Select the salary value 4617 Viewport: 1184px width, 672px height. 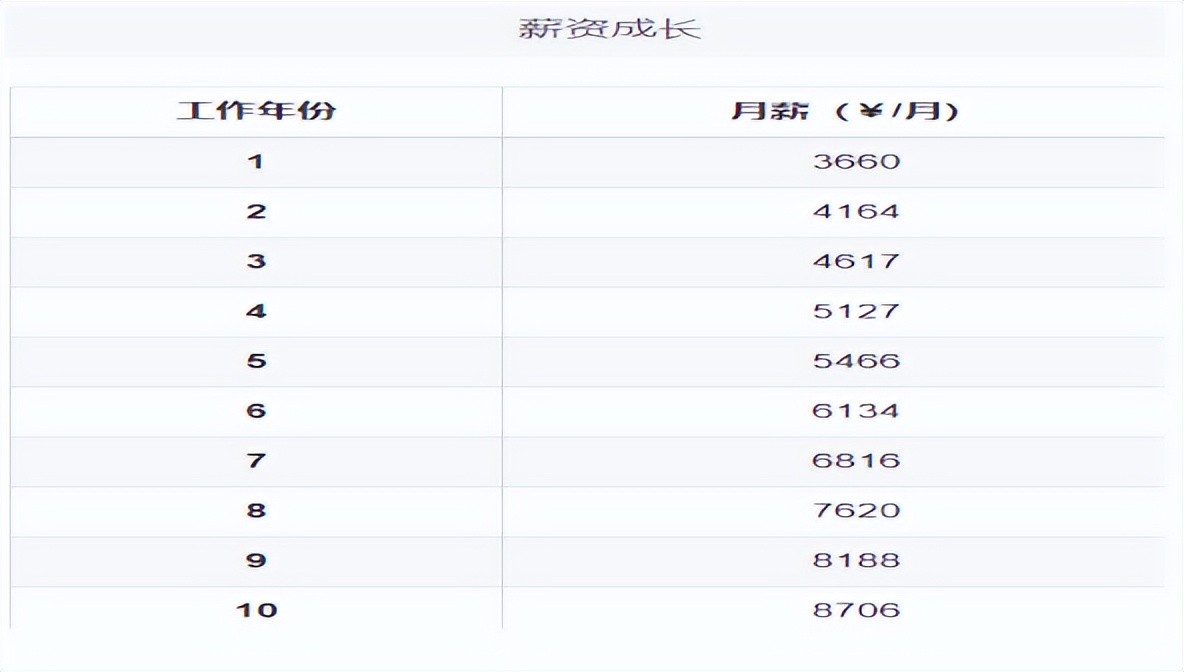click(856, 261)
